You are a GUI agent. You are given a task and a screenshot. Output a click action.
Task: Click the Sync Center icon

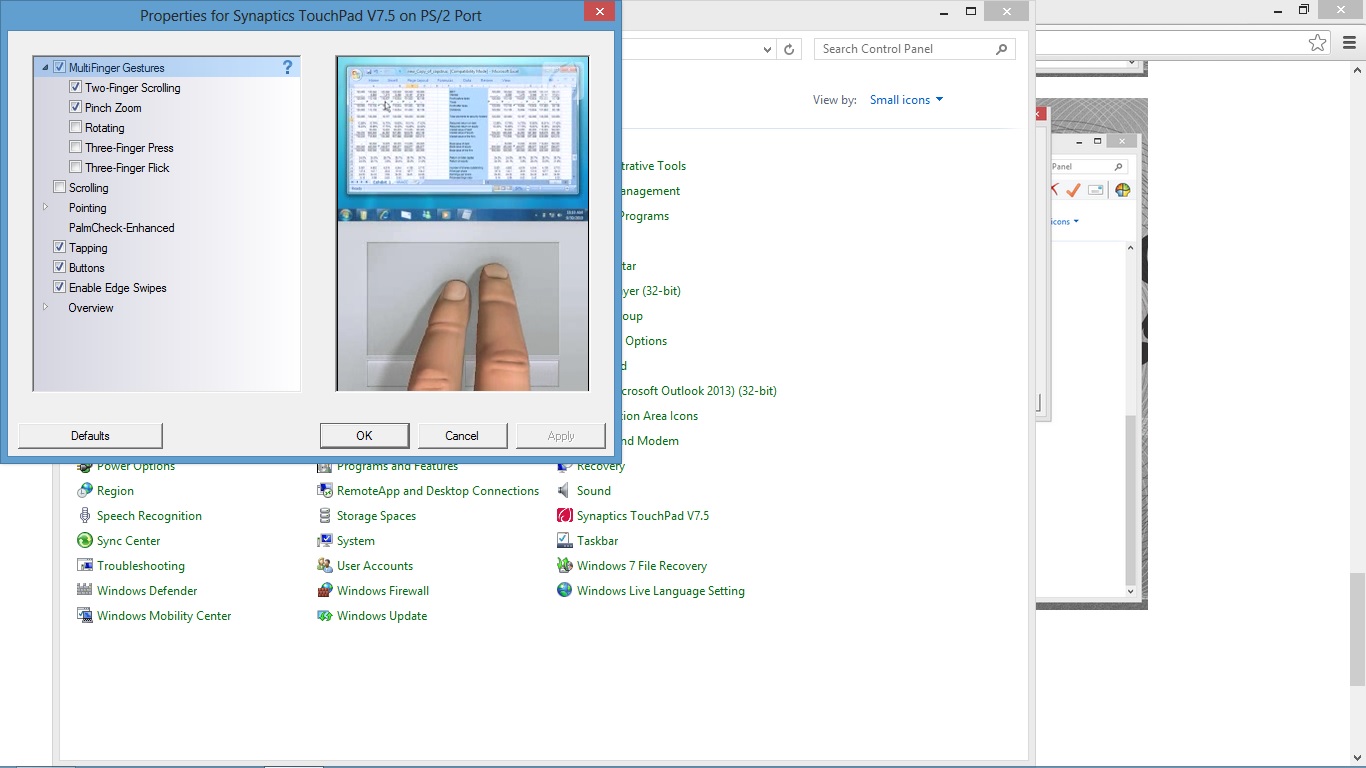pyautogui.click(x=85, y=541)
